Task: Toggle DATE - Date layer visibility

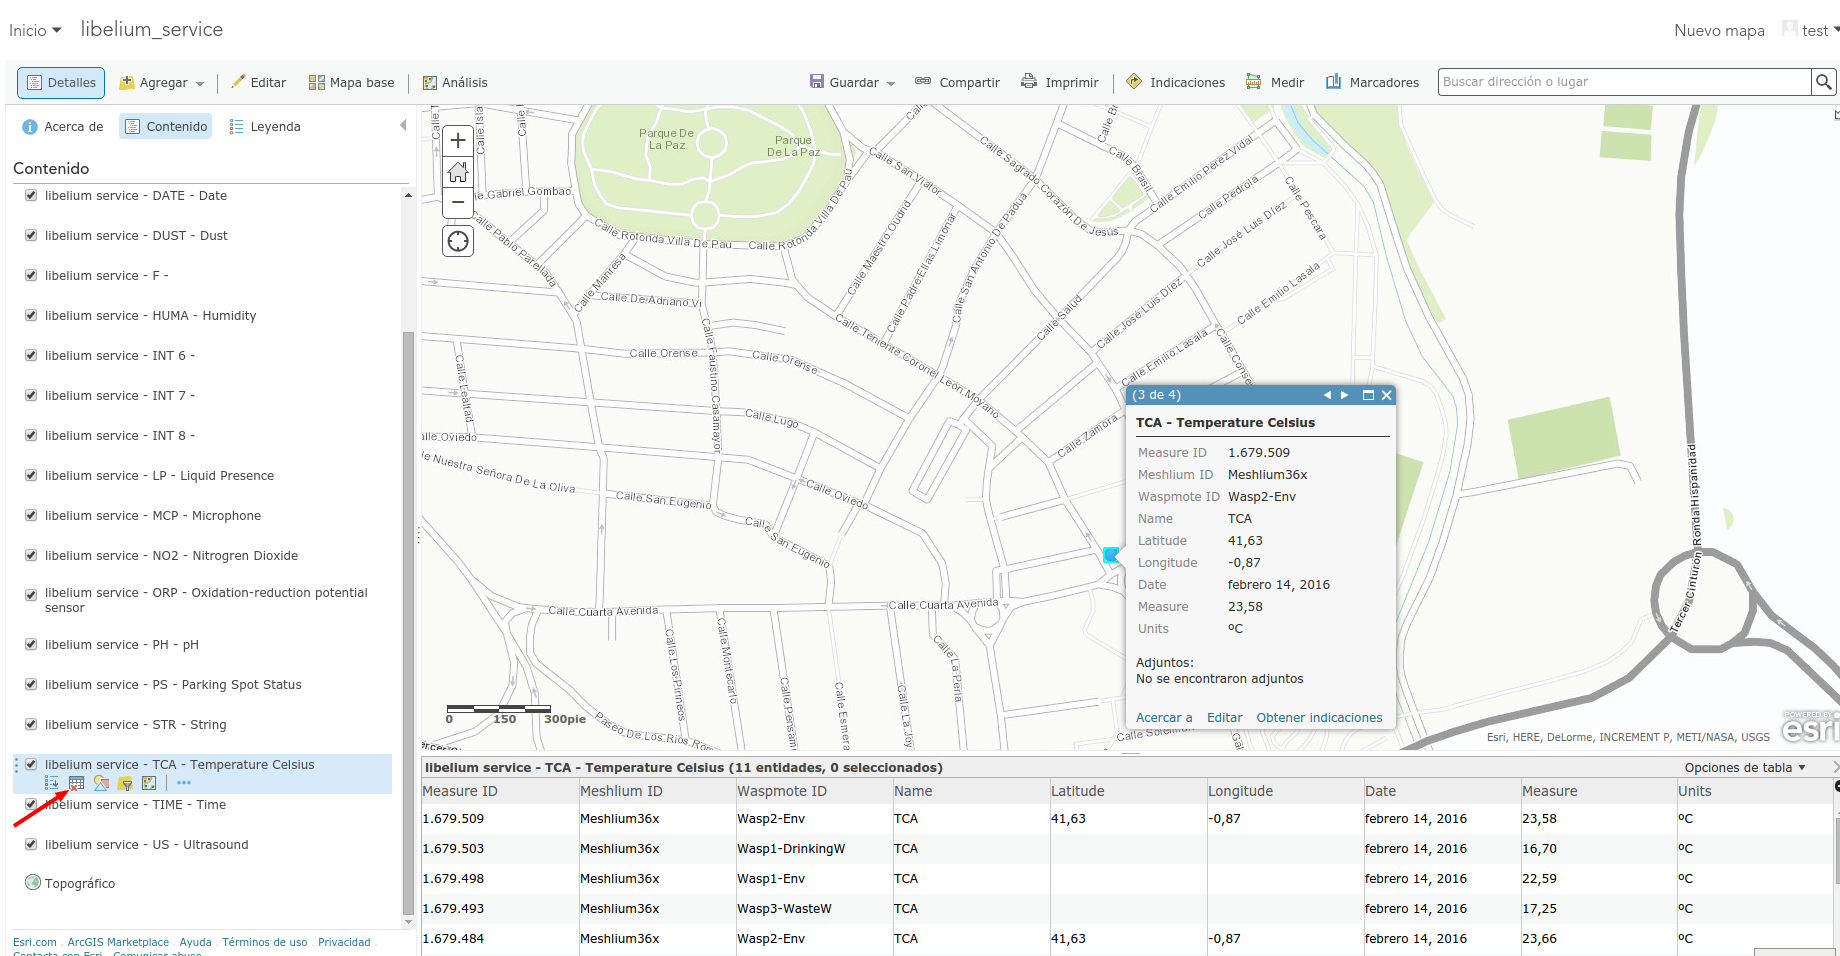Action: click(x=31, y=195)
